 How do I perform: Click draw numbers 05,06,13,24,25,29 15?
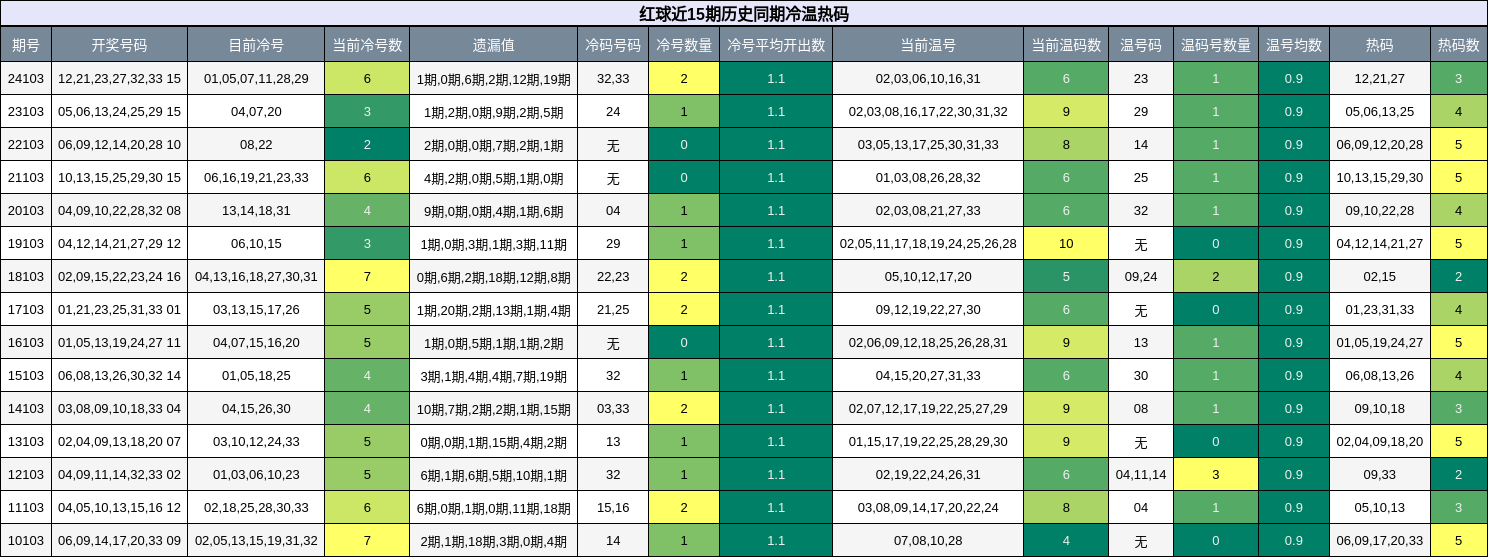click(119, 112)
